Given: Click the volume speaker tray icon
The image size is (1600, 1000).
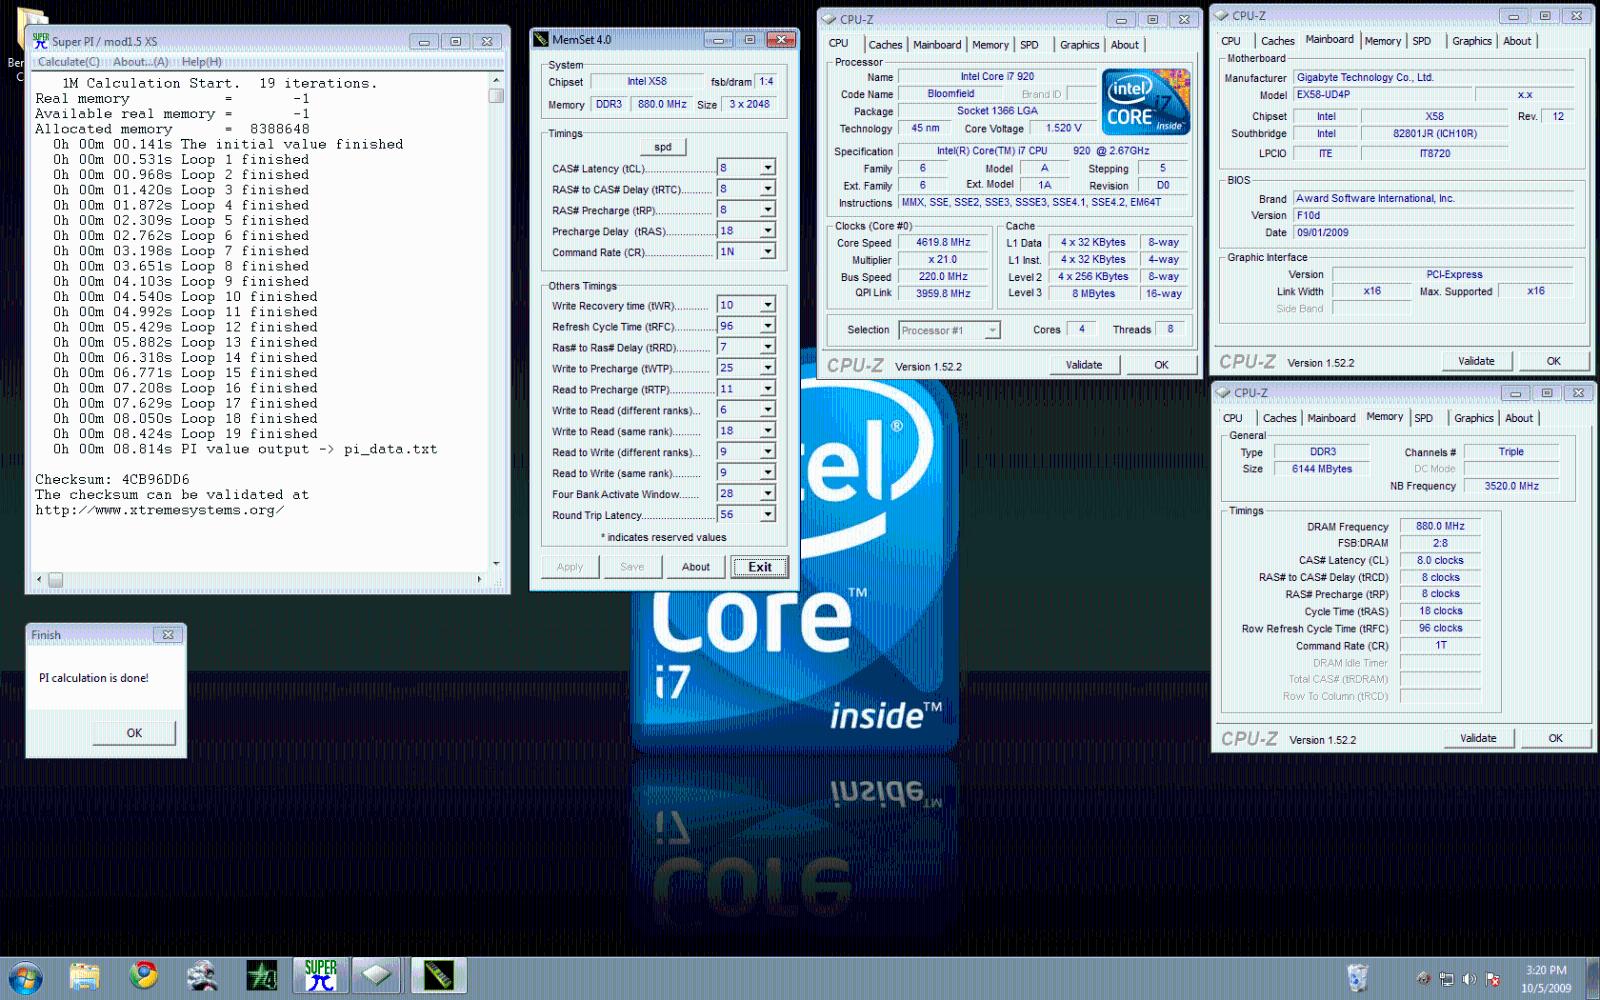Looking at the screenshot, I should coord(1469,979).
